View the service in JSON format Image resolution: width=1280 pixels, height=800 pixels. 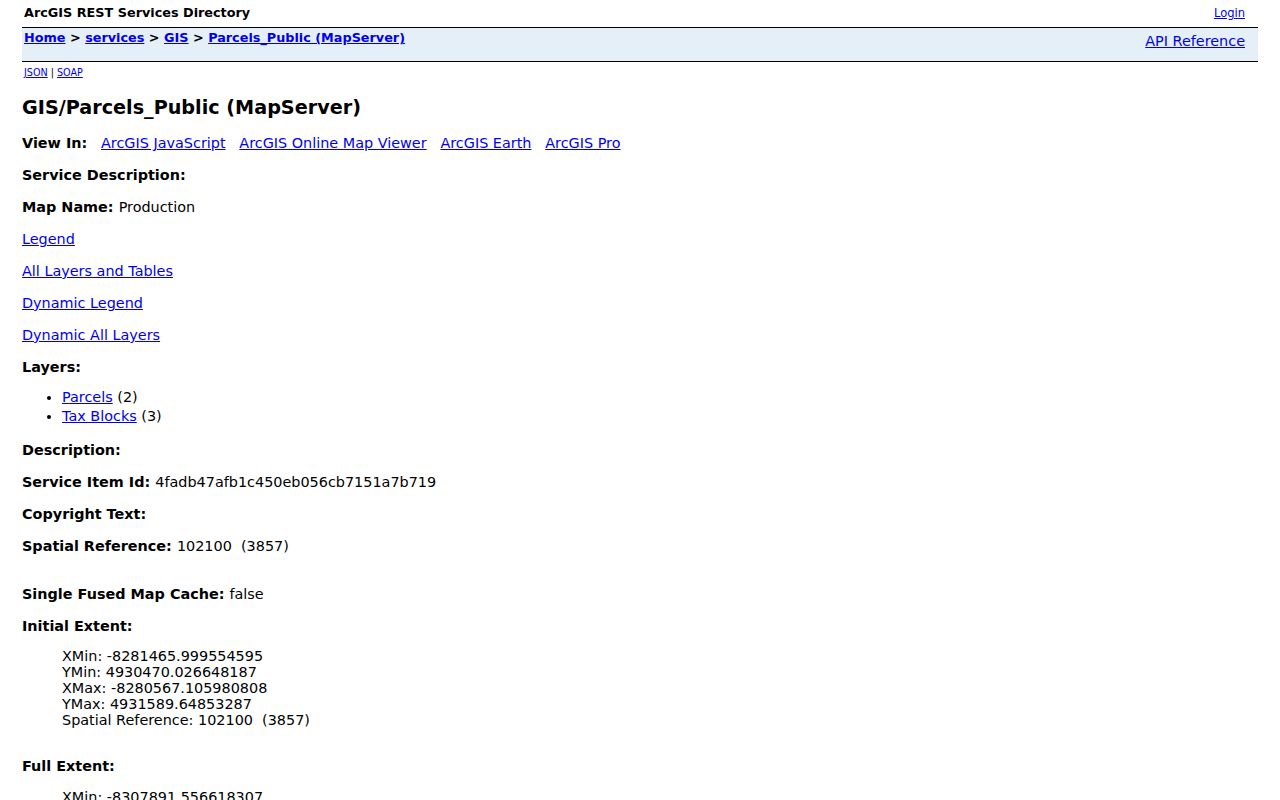35,72
